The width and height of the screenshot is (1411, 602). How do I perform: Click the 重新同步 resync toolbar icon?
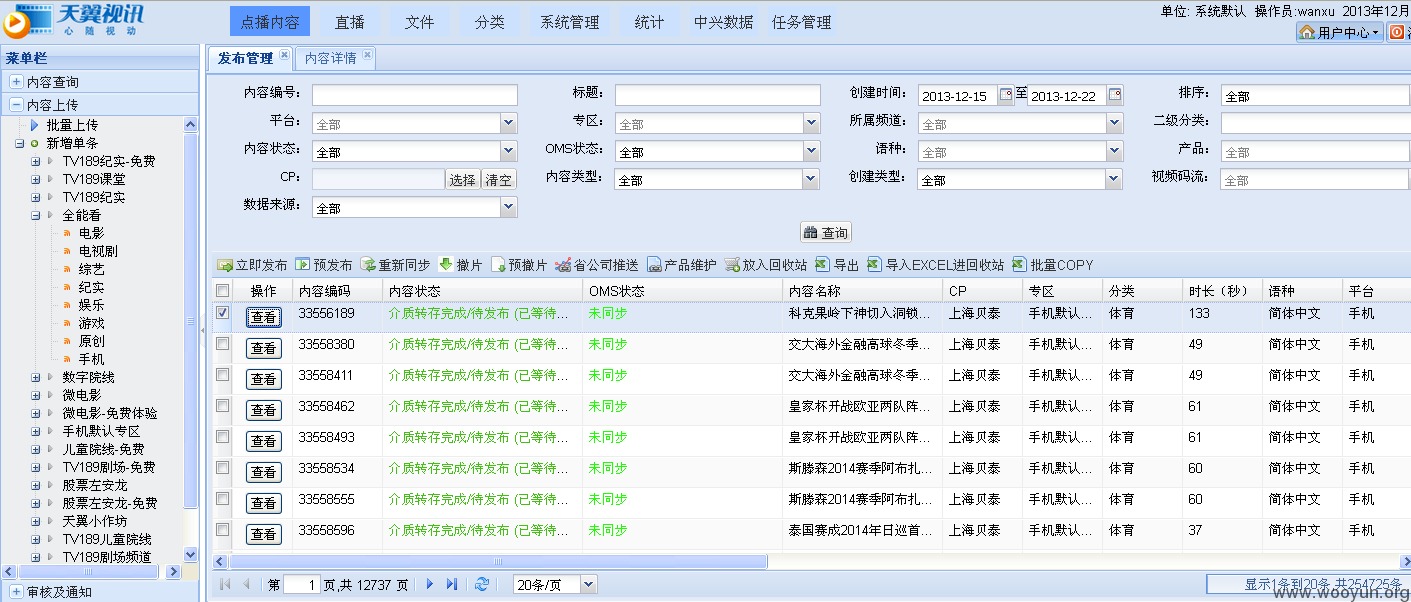pyautogui.click(x=368, y=265)
